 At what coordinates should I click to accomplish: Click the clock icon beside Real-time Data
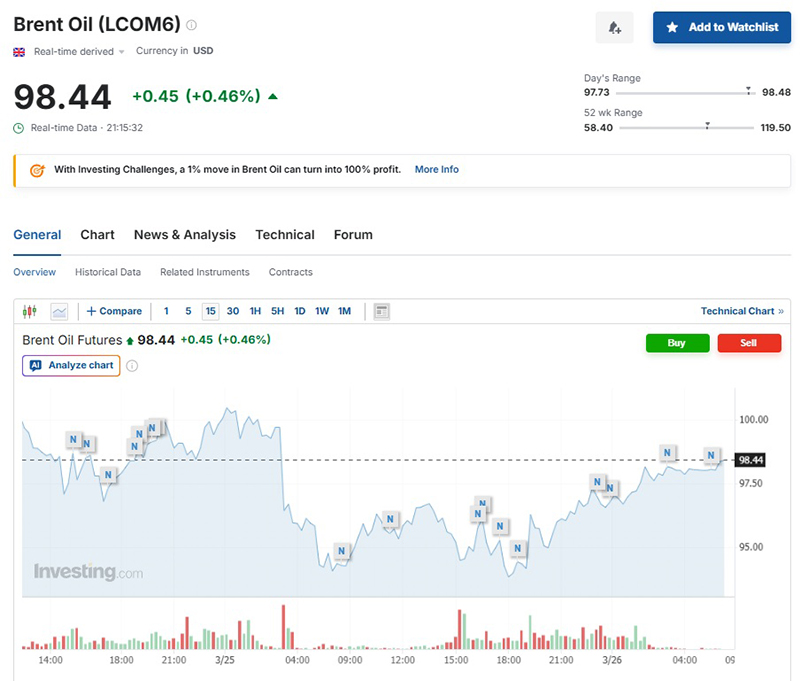pos(19,128)
